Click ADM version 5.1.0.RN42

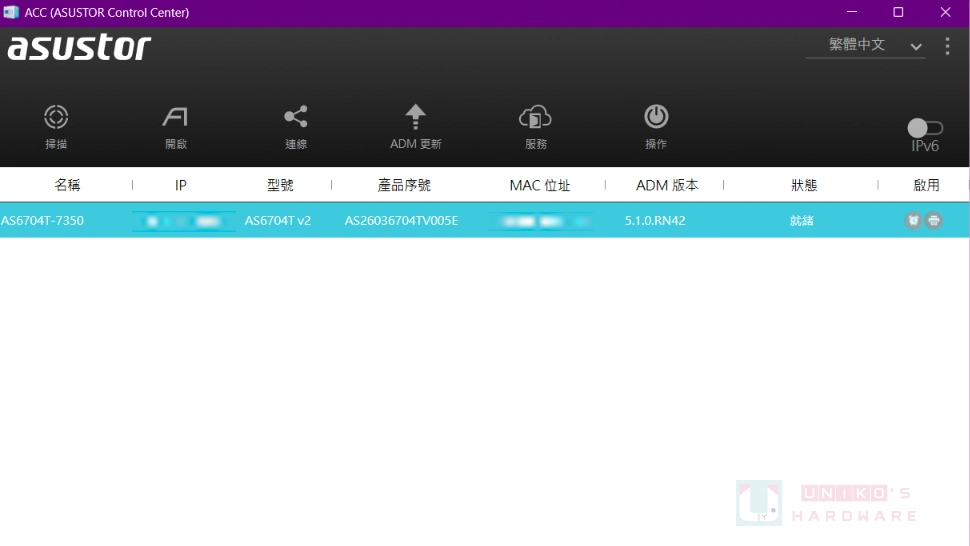(655, 221)
